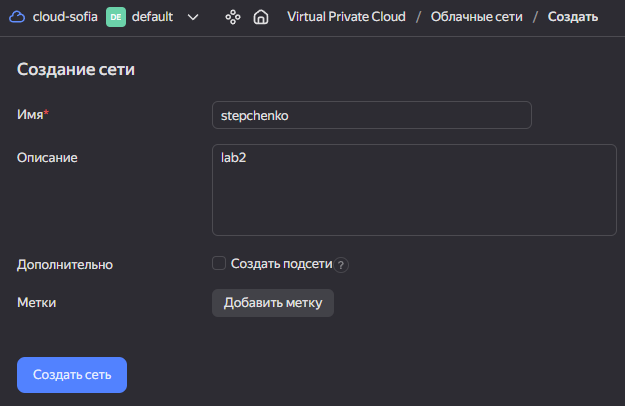
Task: Select the default folder name
Action: (152, 17)
